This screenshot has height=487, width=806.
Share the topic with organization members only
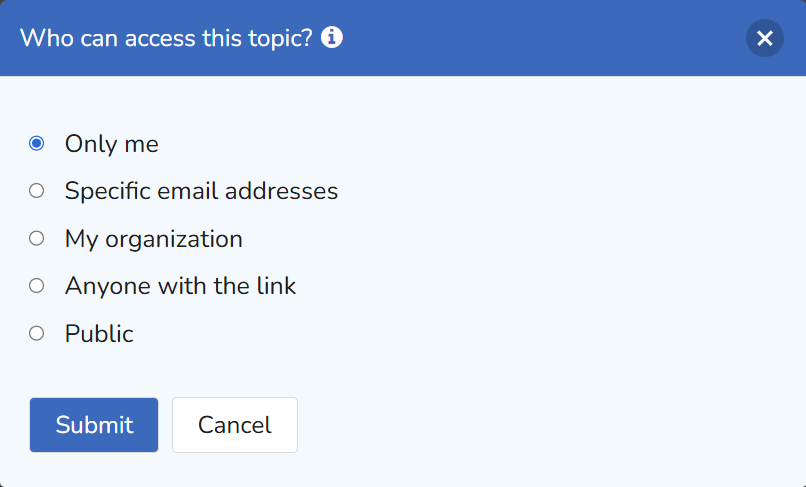coord(36,239)
